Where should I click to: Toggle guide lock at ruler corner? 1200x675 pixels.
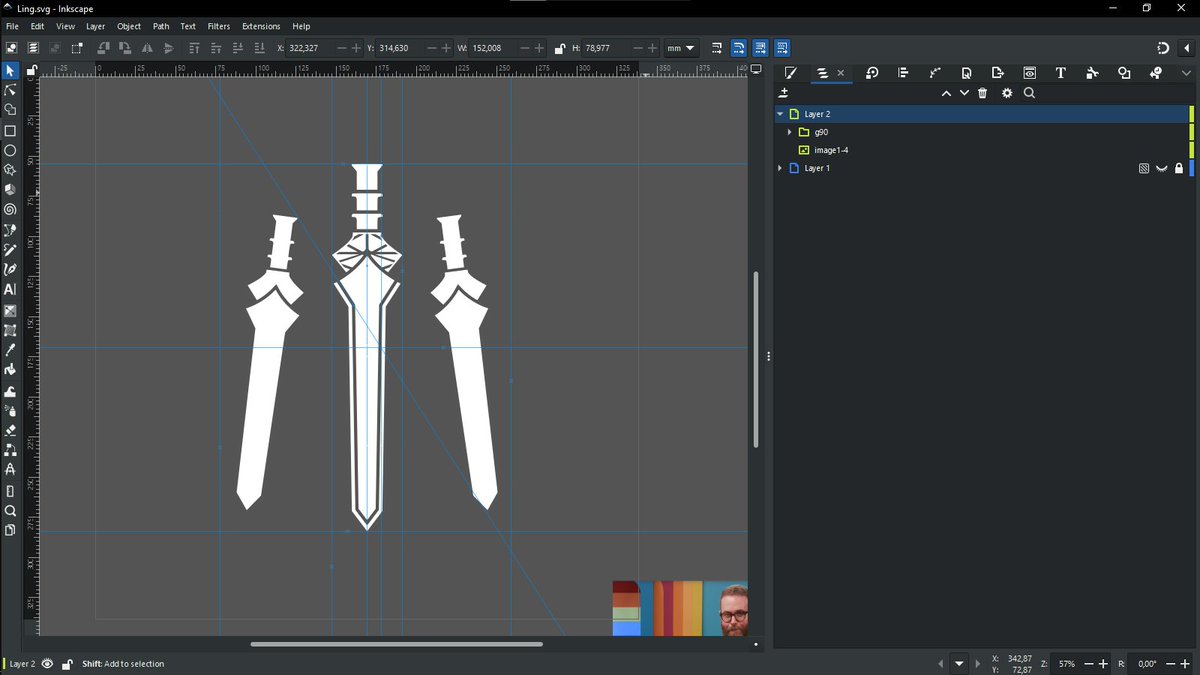[32, 70]
